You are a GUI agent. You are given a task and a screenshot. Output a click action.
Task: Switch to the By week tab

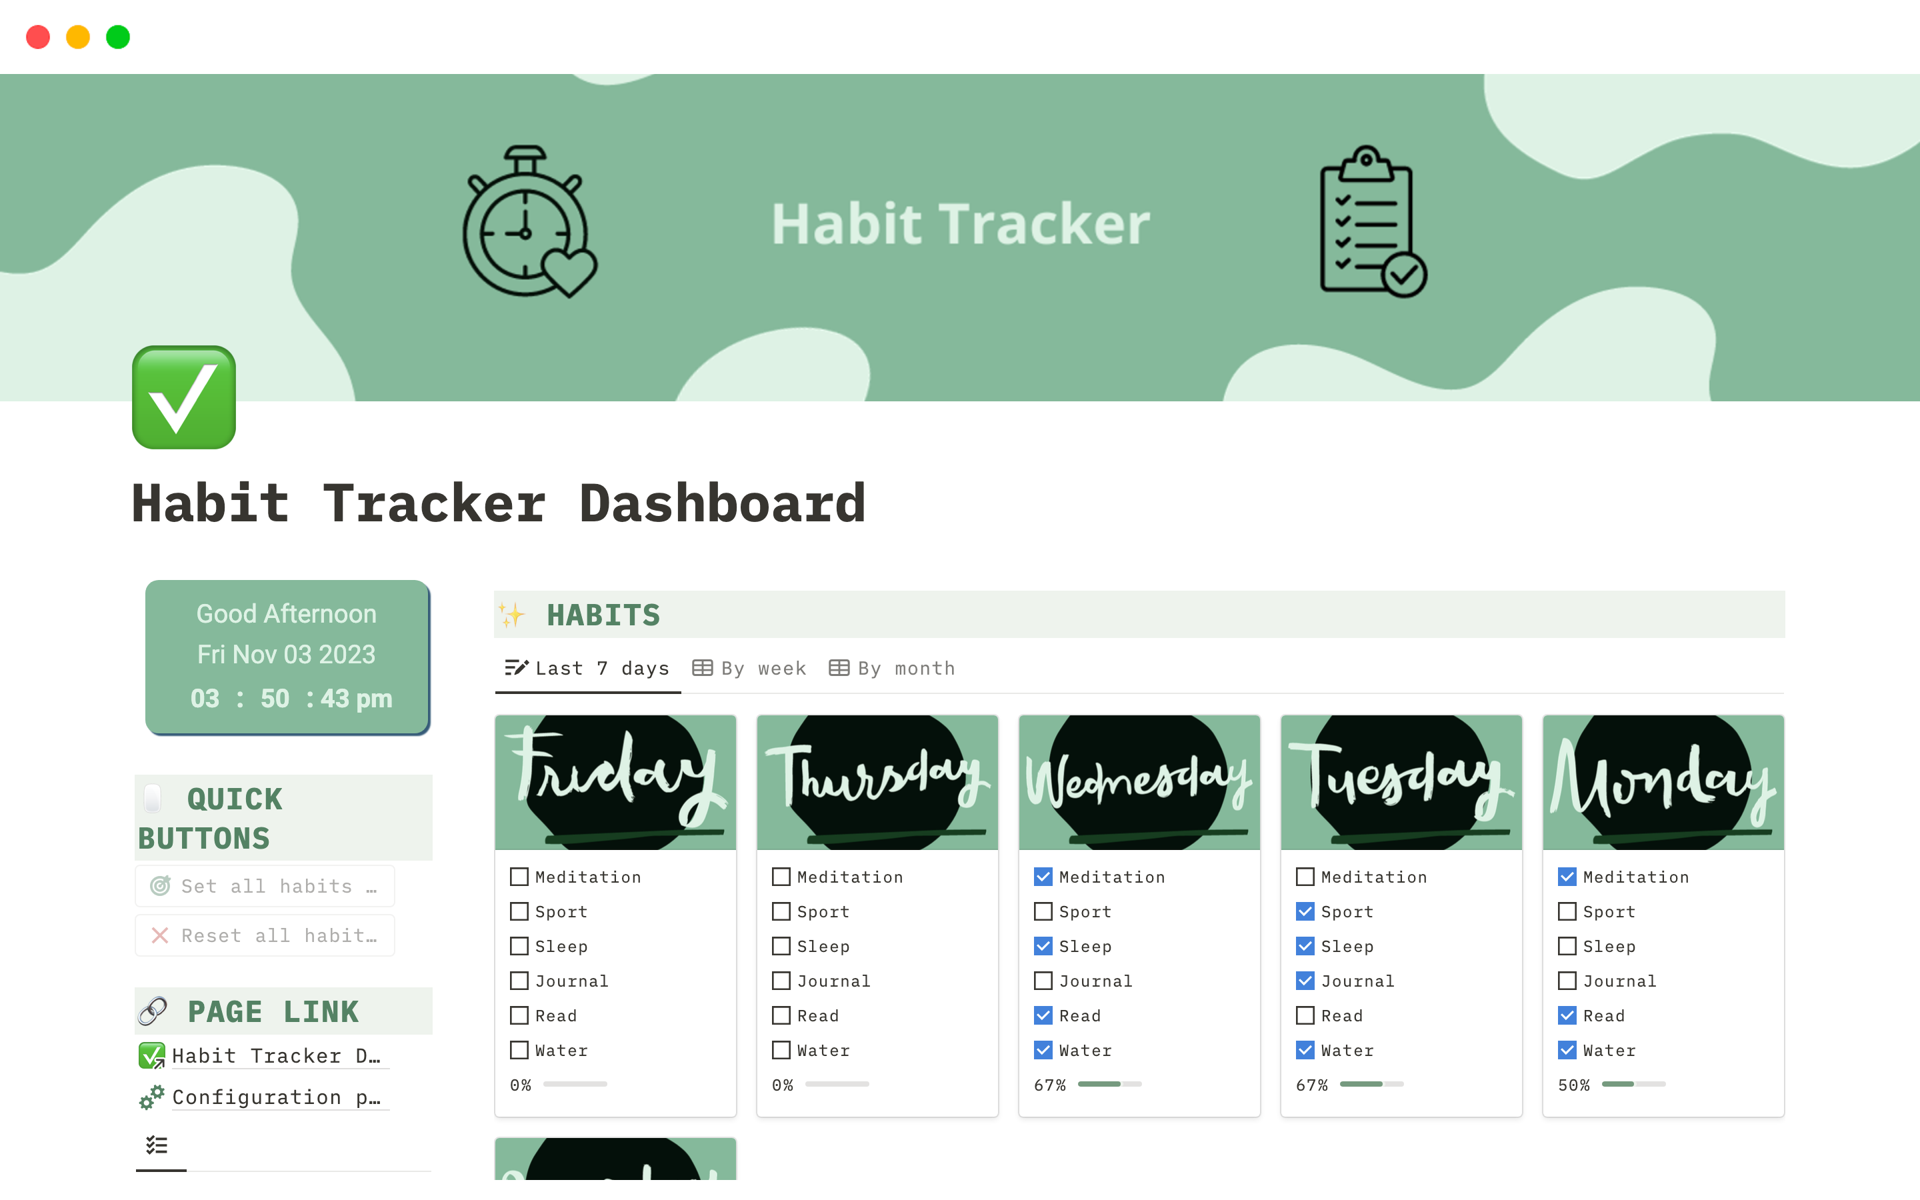(749, 669)
